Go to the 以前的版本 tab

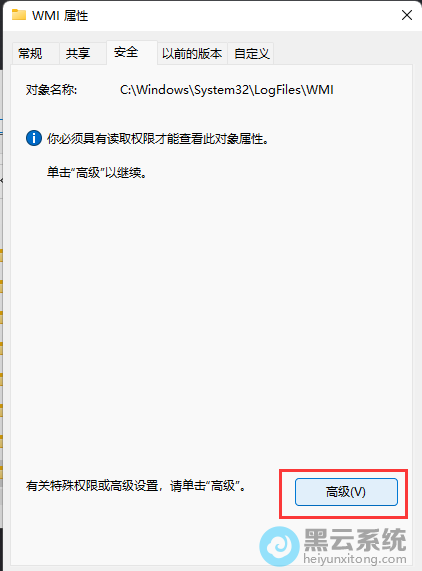192,54
